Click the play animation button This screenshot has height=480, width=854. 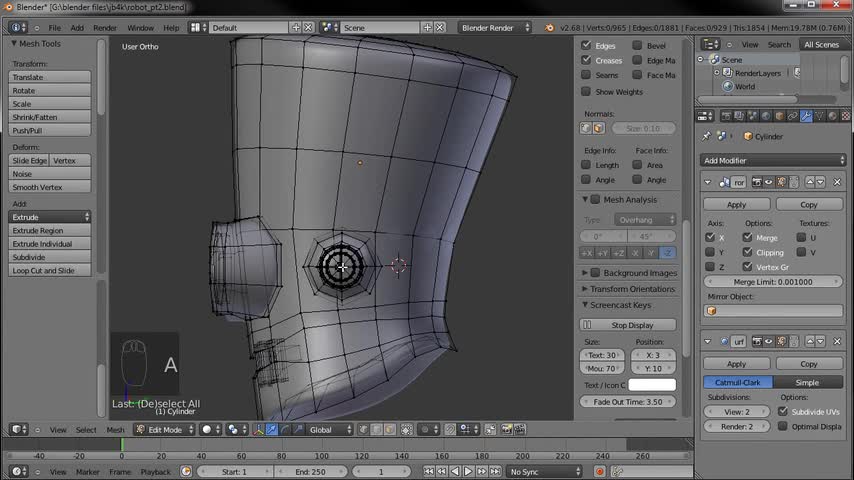coord(467,471)
